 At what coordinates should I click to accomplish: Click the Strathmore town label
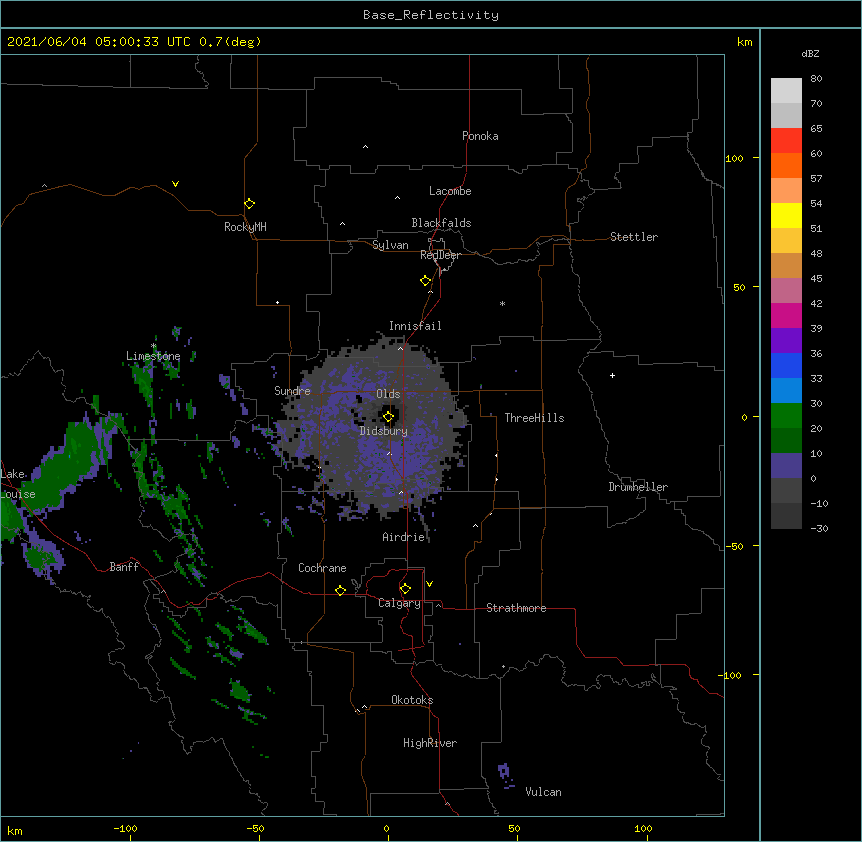click(516, 608)
